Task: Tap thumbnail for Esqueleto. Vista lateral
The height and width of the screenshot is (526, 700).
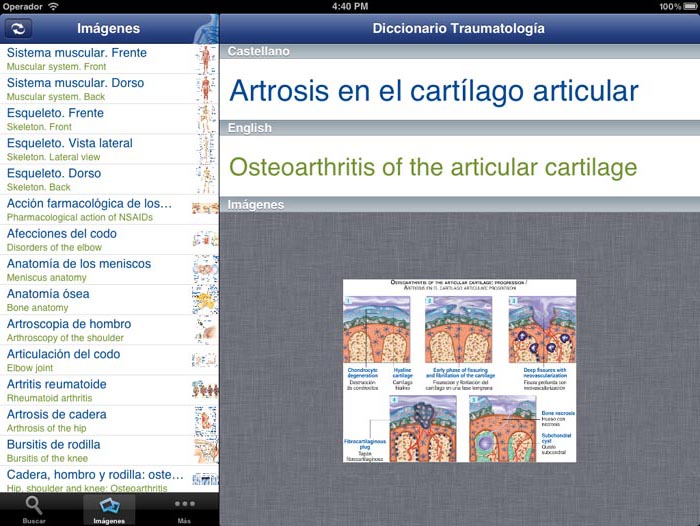Action: tap(205, 149)
